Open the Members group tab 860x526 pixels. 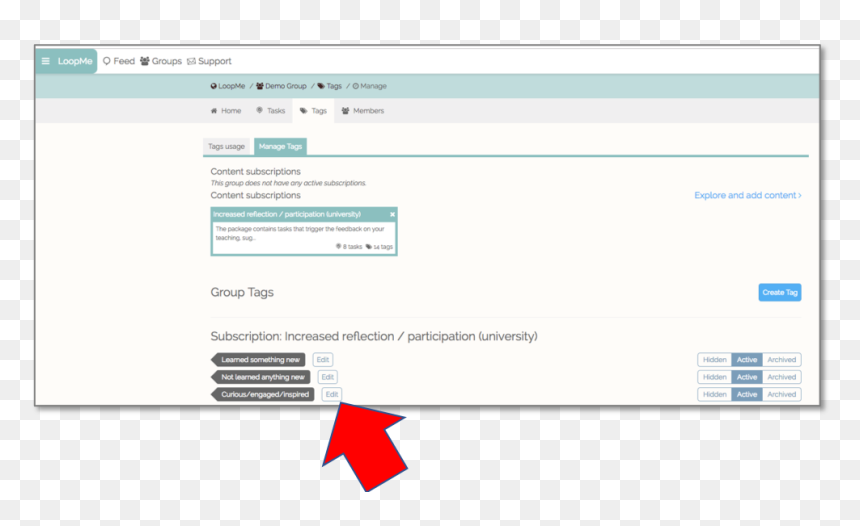tap(363, 111)
